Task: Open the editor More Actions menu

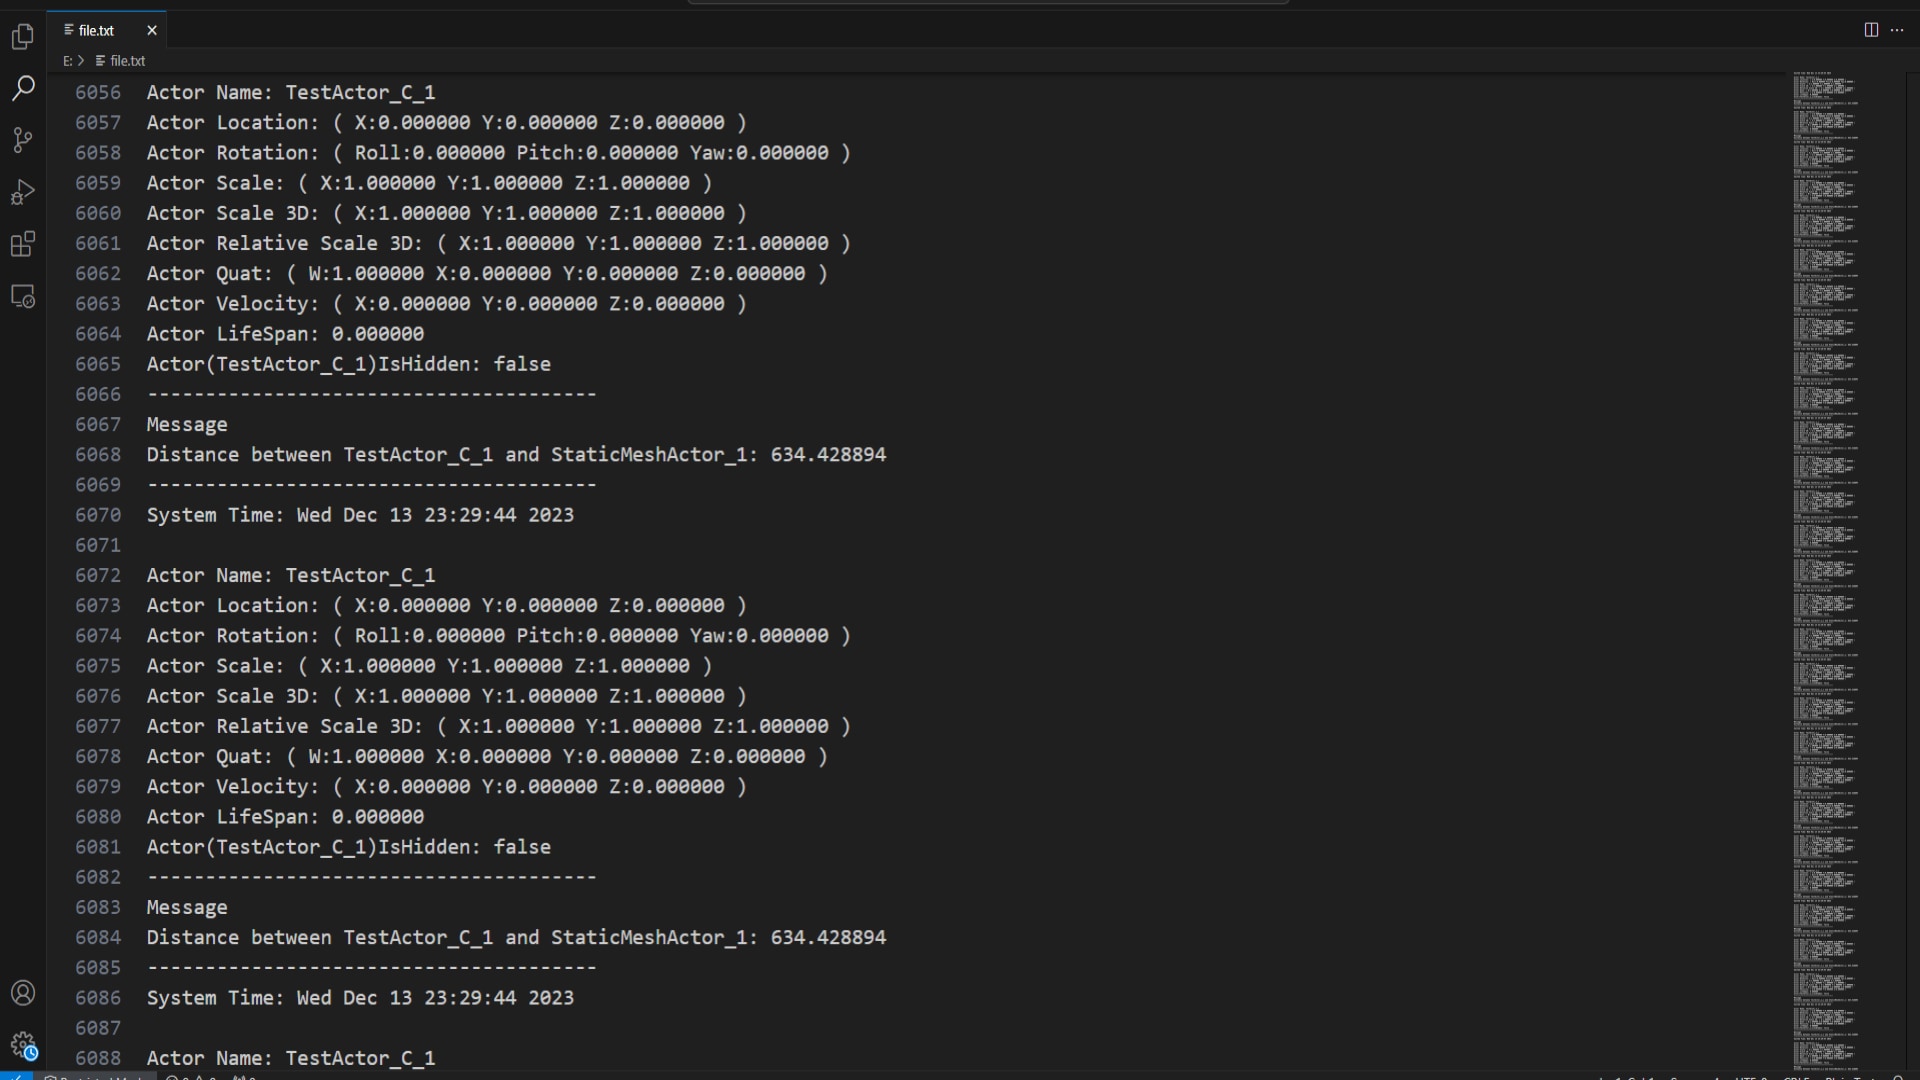Action: click(x=1898, y=29)
